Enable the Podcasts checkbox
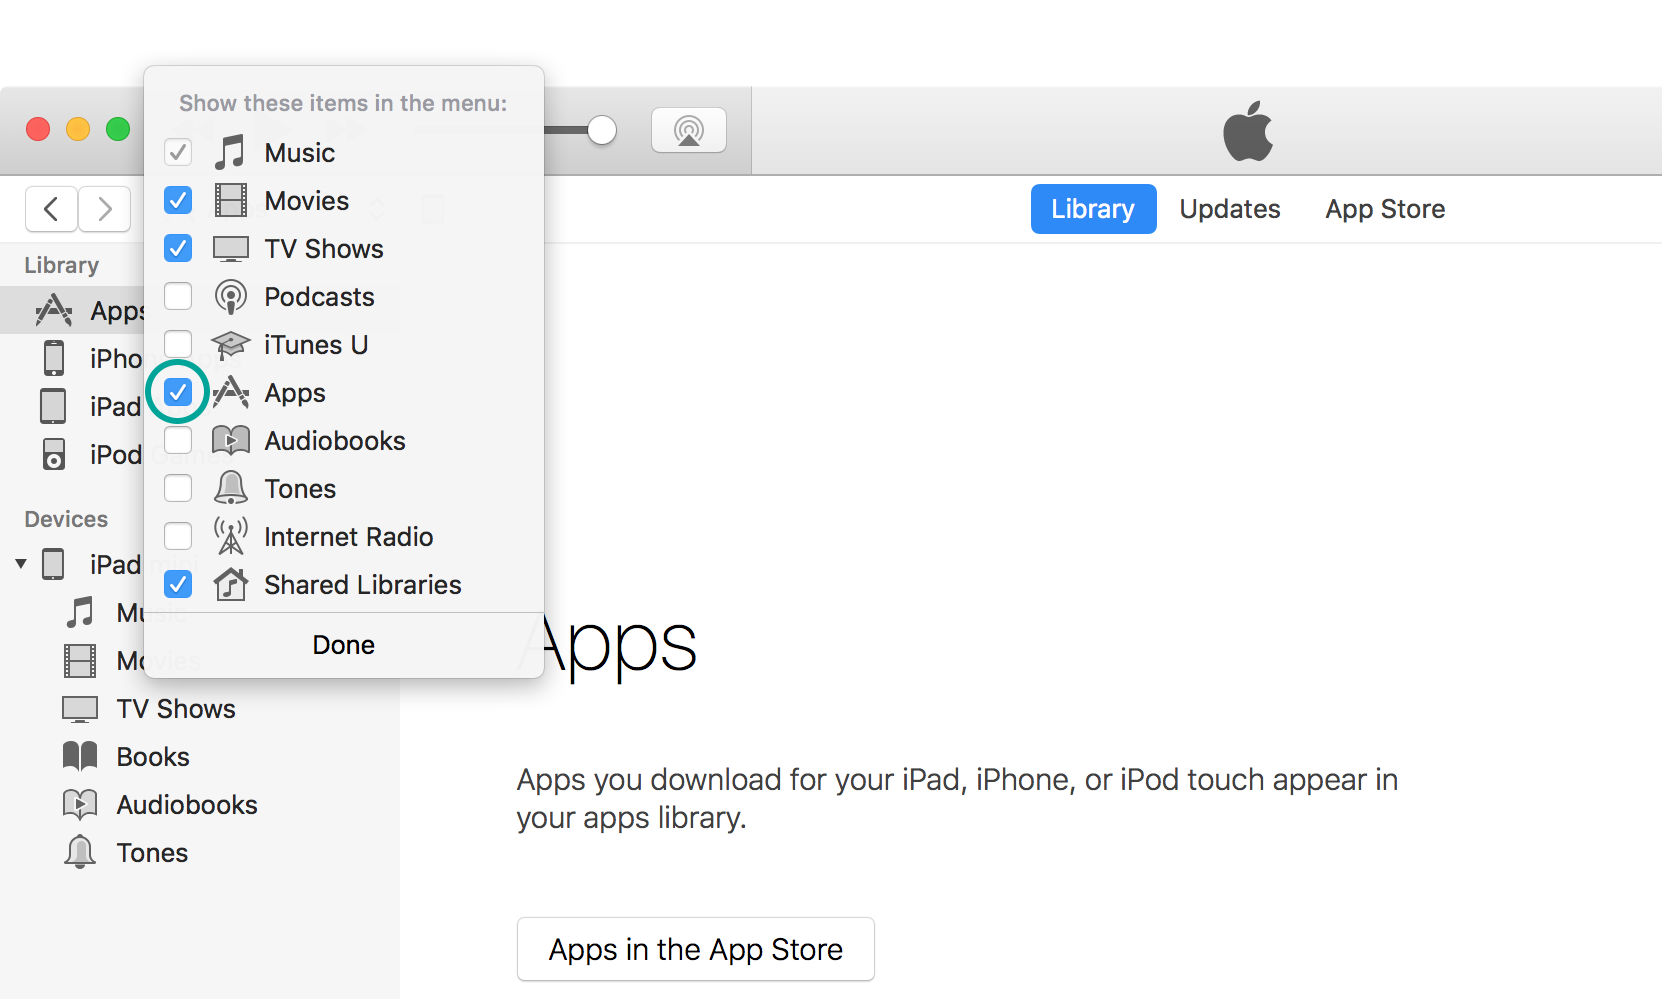This screenshot has height=999, width=1662. click(x=178, y=297)
